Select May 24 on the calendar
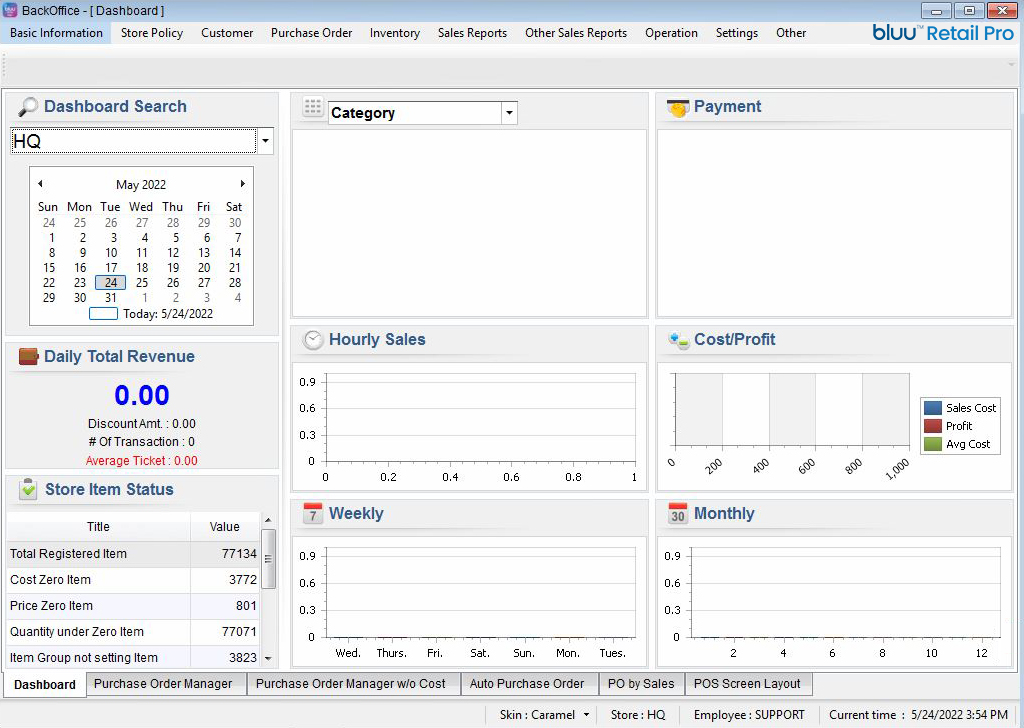Screen dimensions: 1024x728 click(110, 283)
